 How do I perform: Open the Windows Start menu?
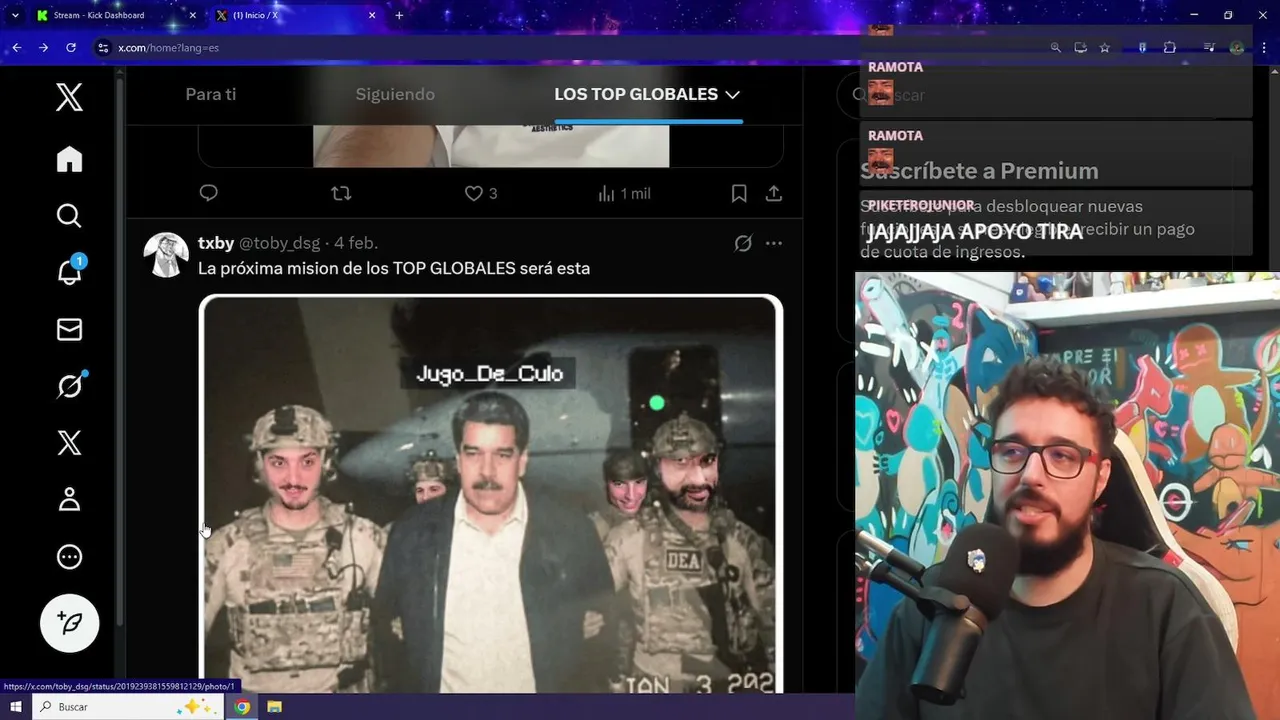[16, 707]
